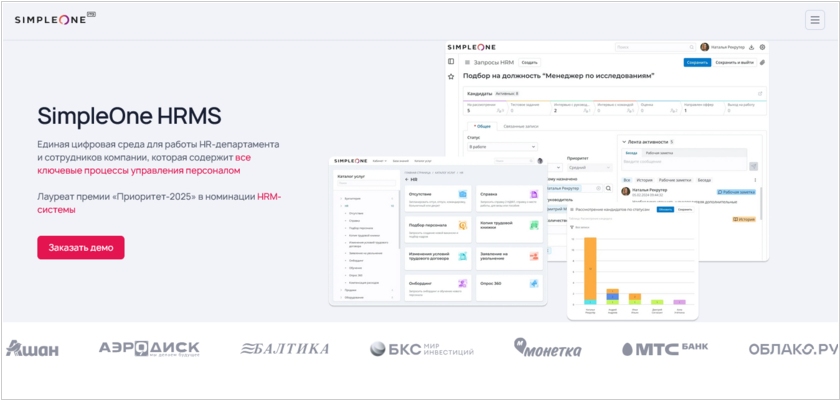Click the search field under Каталог услуг heading

365,183
